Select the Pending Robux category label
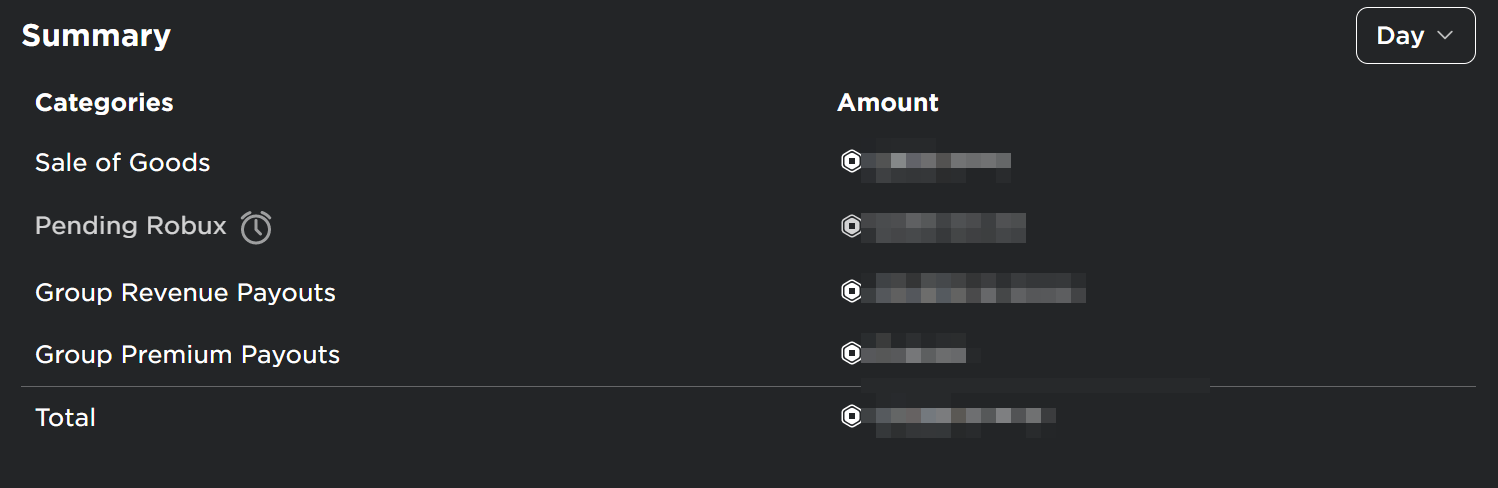This screenshot has width=1498, height=488. click(131, 226)
